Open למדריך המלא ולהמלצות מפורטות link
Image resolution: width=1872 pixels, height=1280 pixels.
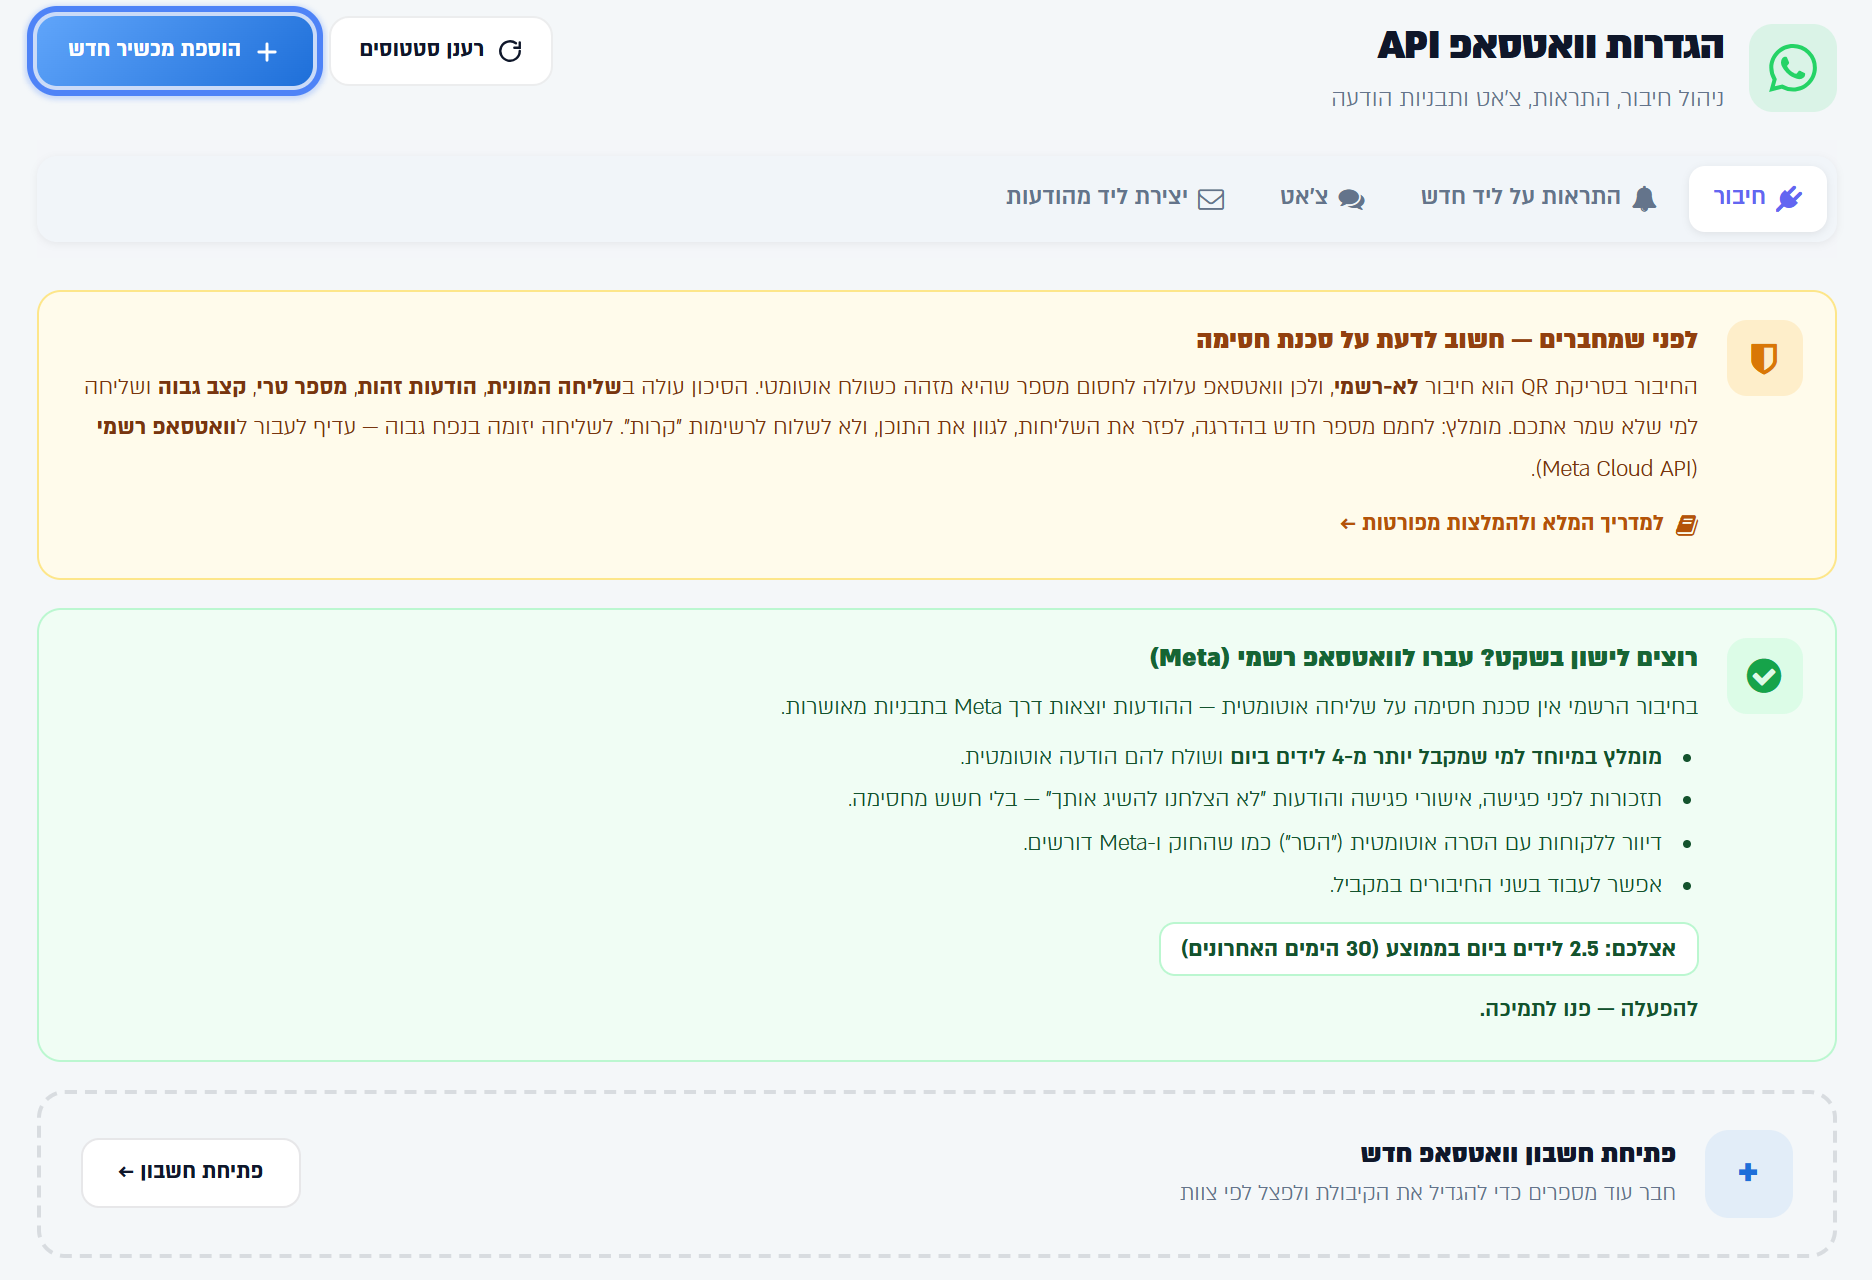click(x=1518, y=523)
